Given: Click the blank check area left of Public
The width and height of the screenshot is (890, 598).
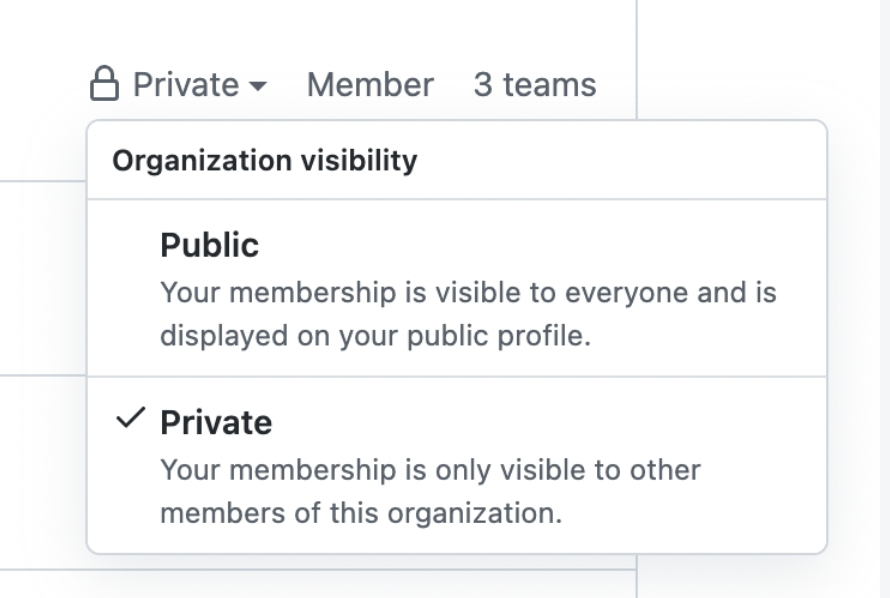Looking at the screenshot, I should pyautogui.click(x=130, y=245).
